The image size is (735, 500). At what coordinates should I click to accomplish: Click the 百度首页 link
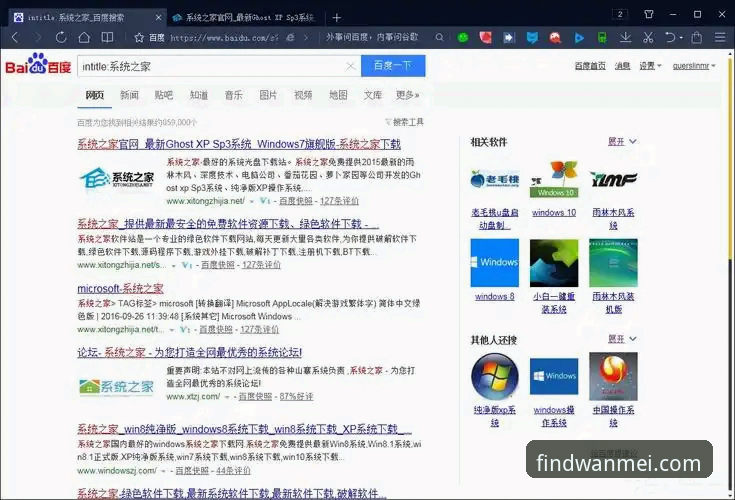pos(590,66)
